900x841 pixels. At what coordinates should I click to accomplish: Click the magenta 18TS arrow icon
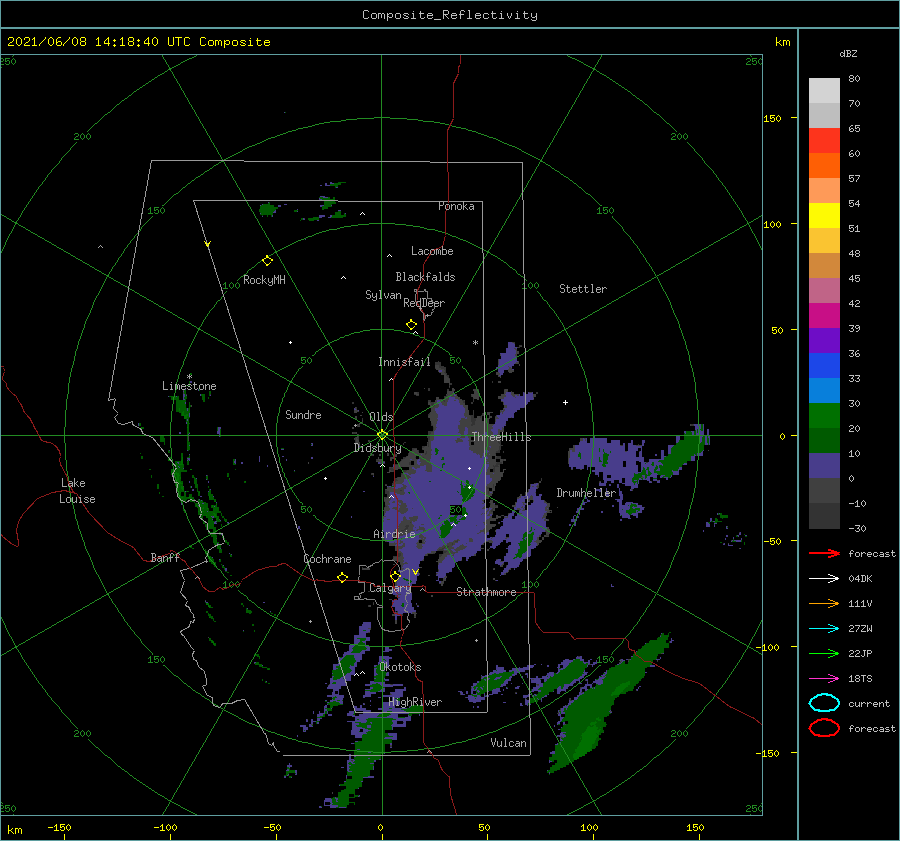click(824, 679)
